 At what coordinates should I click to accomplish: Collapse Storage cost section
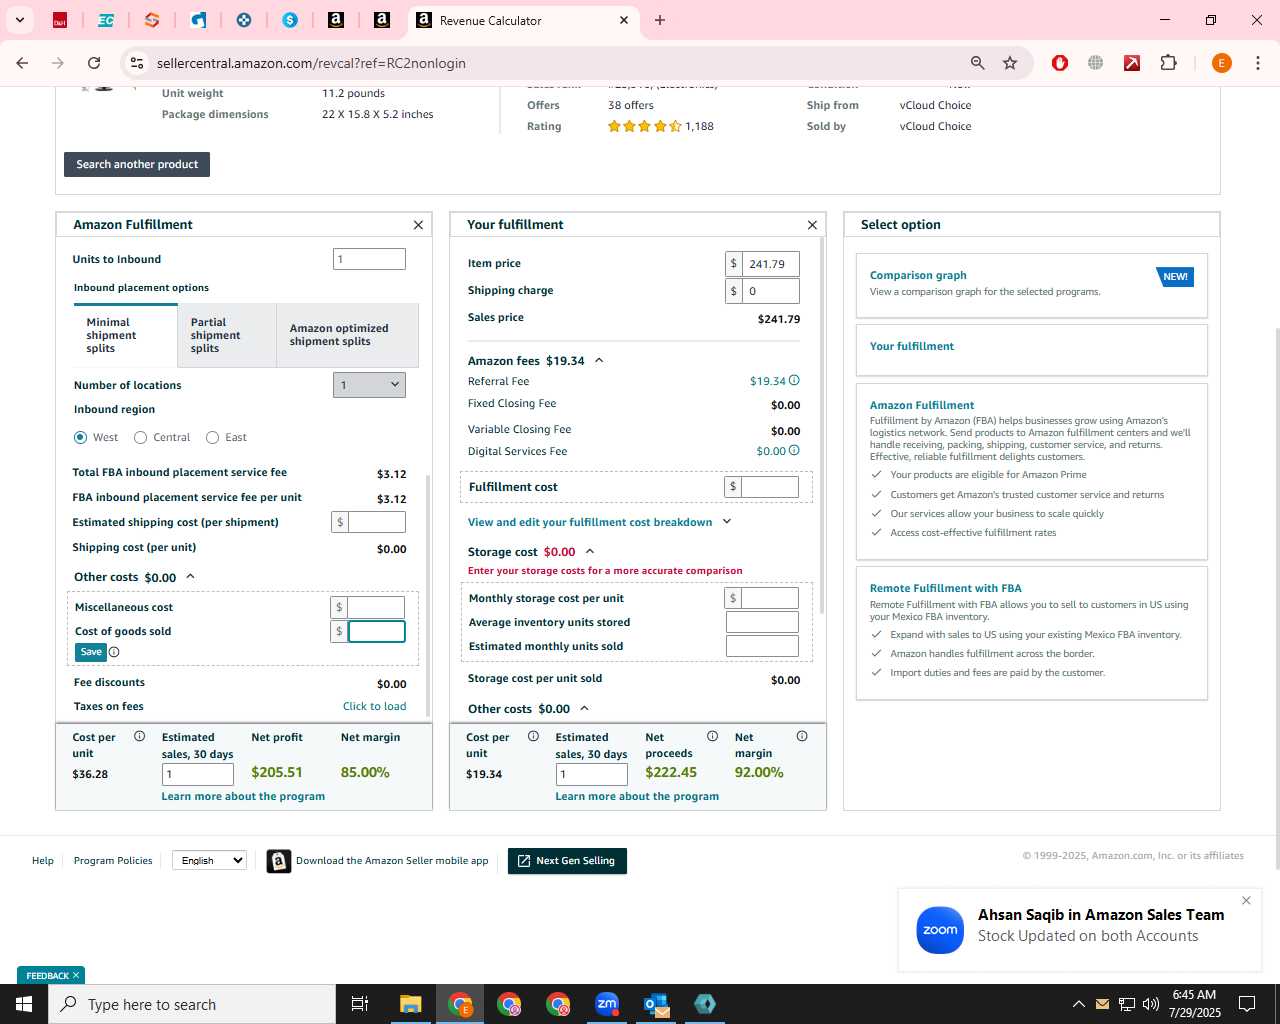[590, 552]
